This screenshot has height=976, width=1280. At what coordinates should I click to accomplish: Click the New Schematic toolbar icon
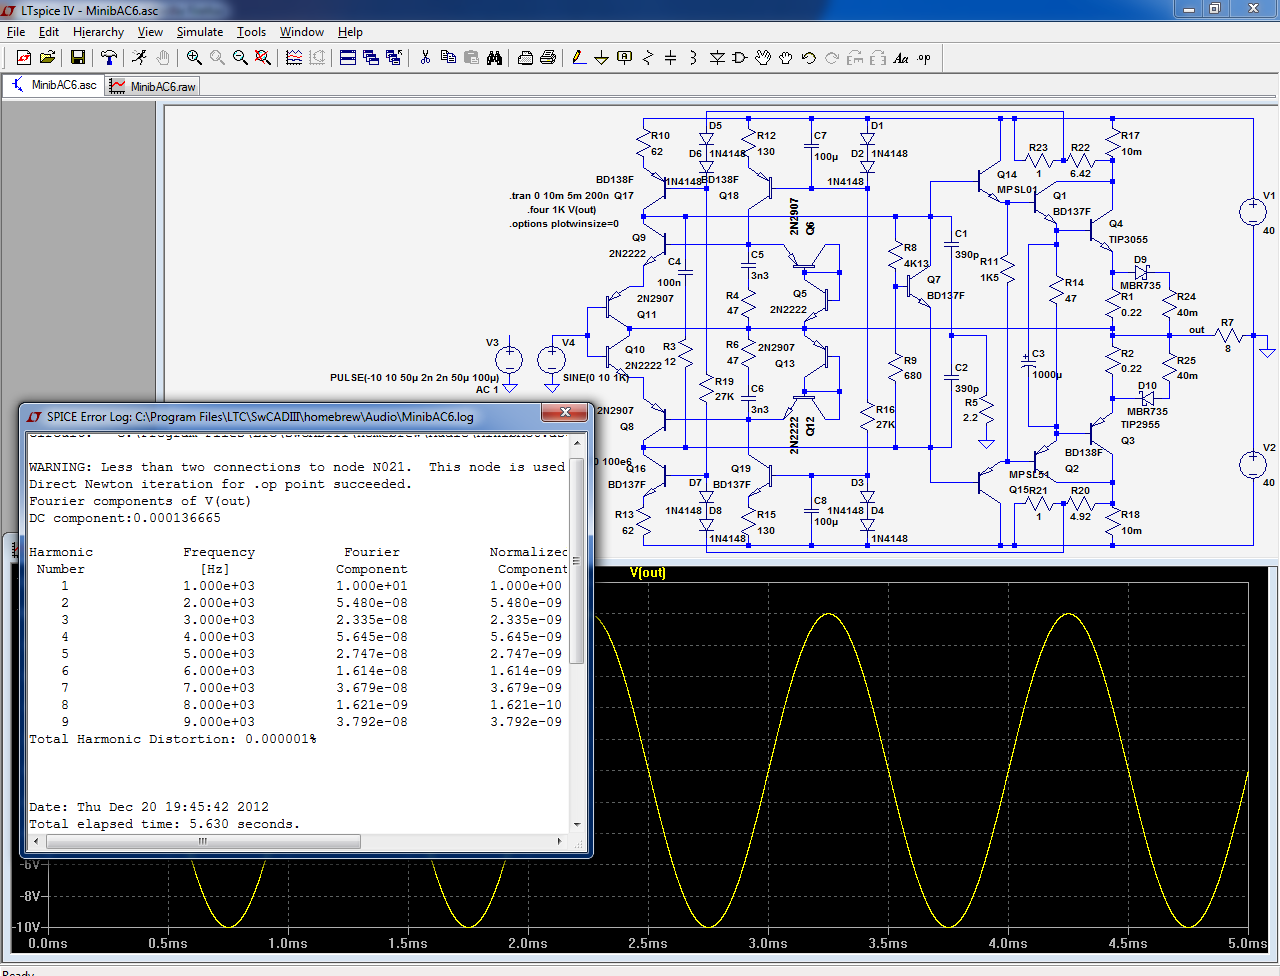[x=24, y=58]
